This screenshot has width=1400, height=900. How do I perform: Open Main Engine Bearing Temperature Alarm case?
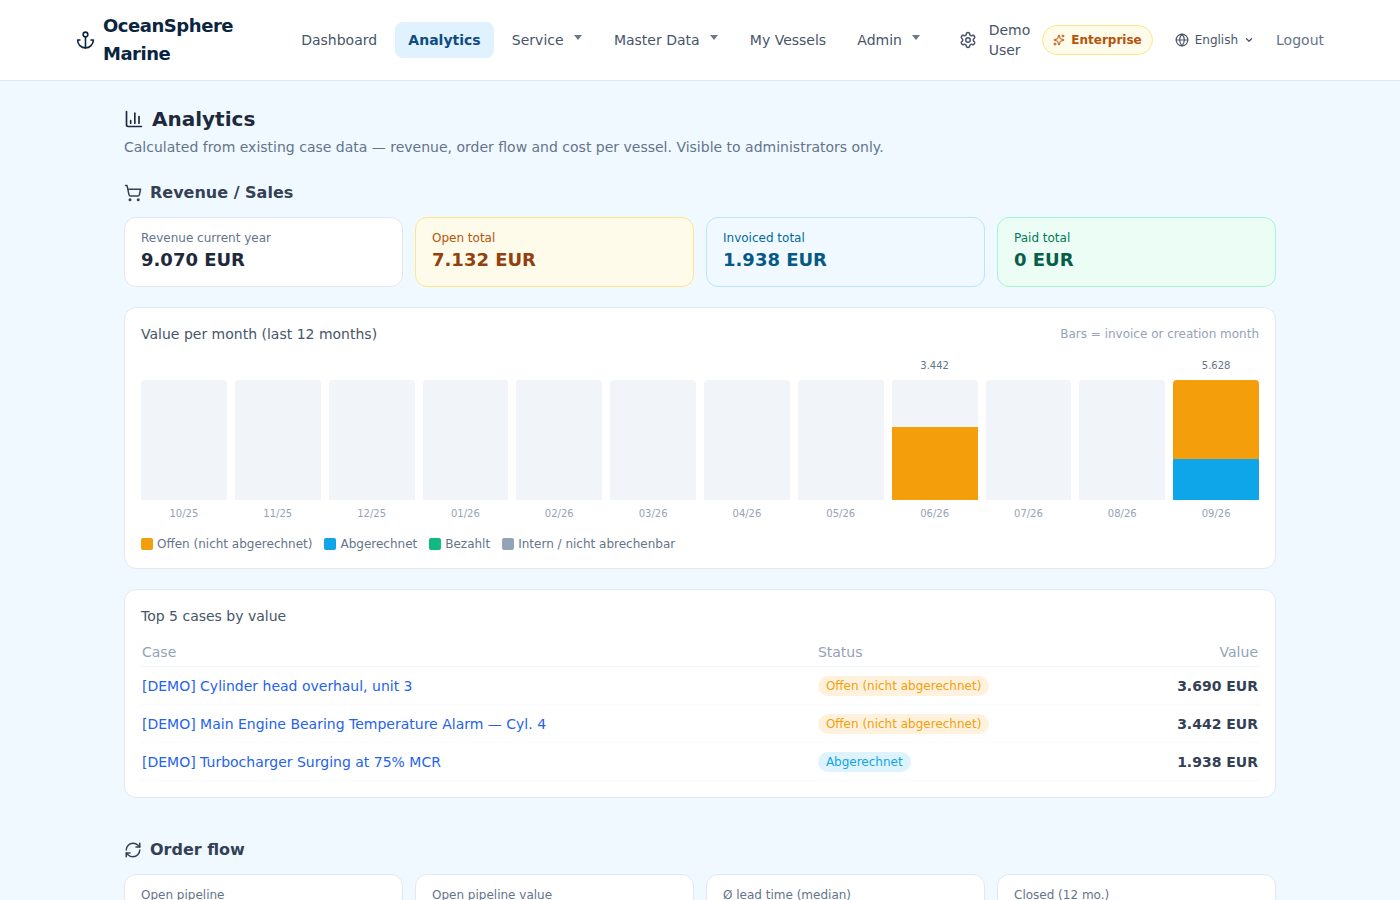tap(344, 724)
